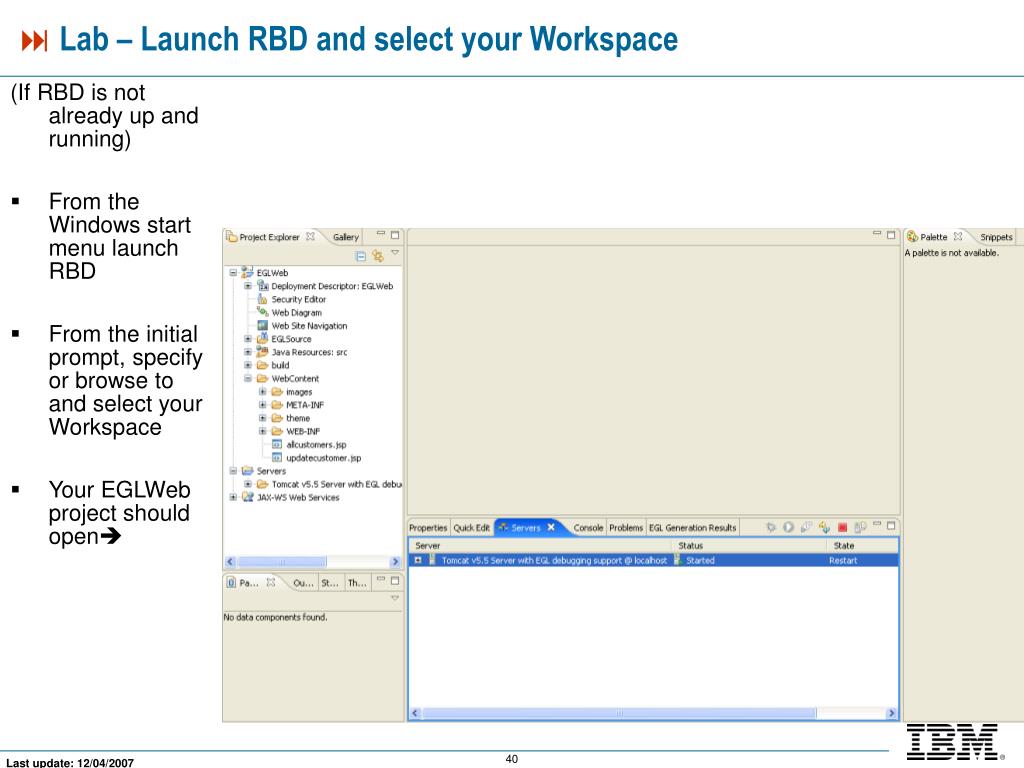Image resolution: width=1024 pixels, height=768 pixels.
Task: Click the Server column header
Action: pyautogui.click(x=541, y=545)
